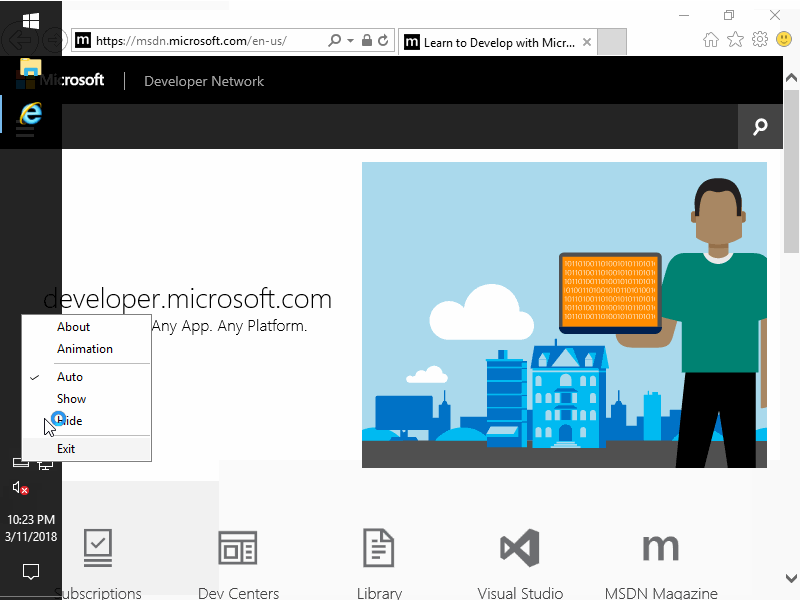Open a new blank tab

tap(611, 42)
